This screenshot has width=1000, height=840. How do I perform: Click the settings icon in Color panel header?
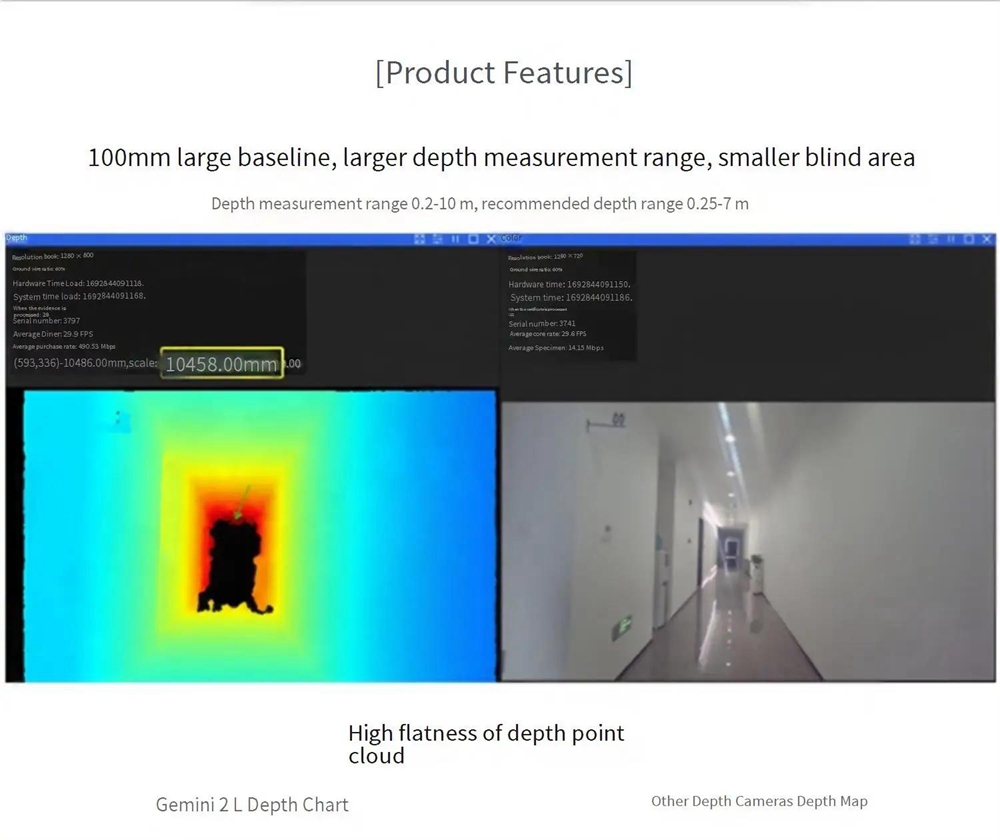coord(933,239)
